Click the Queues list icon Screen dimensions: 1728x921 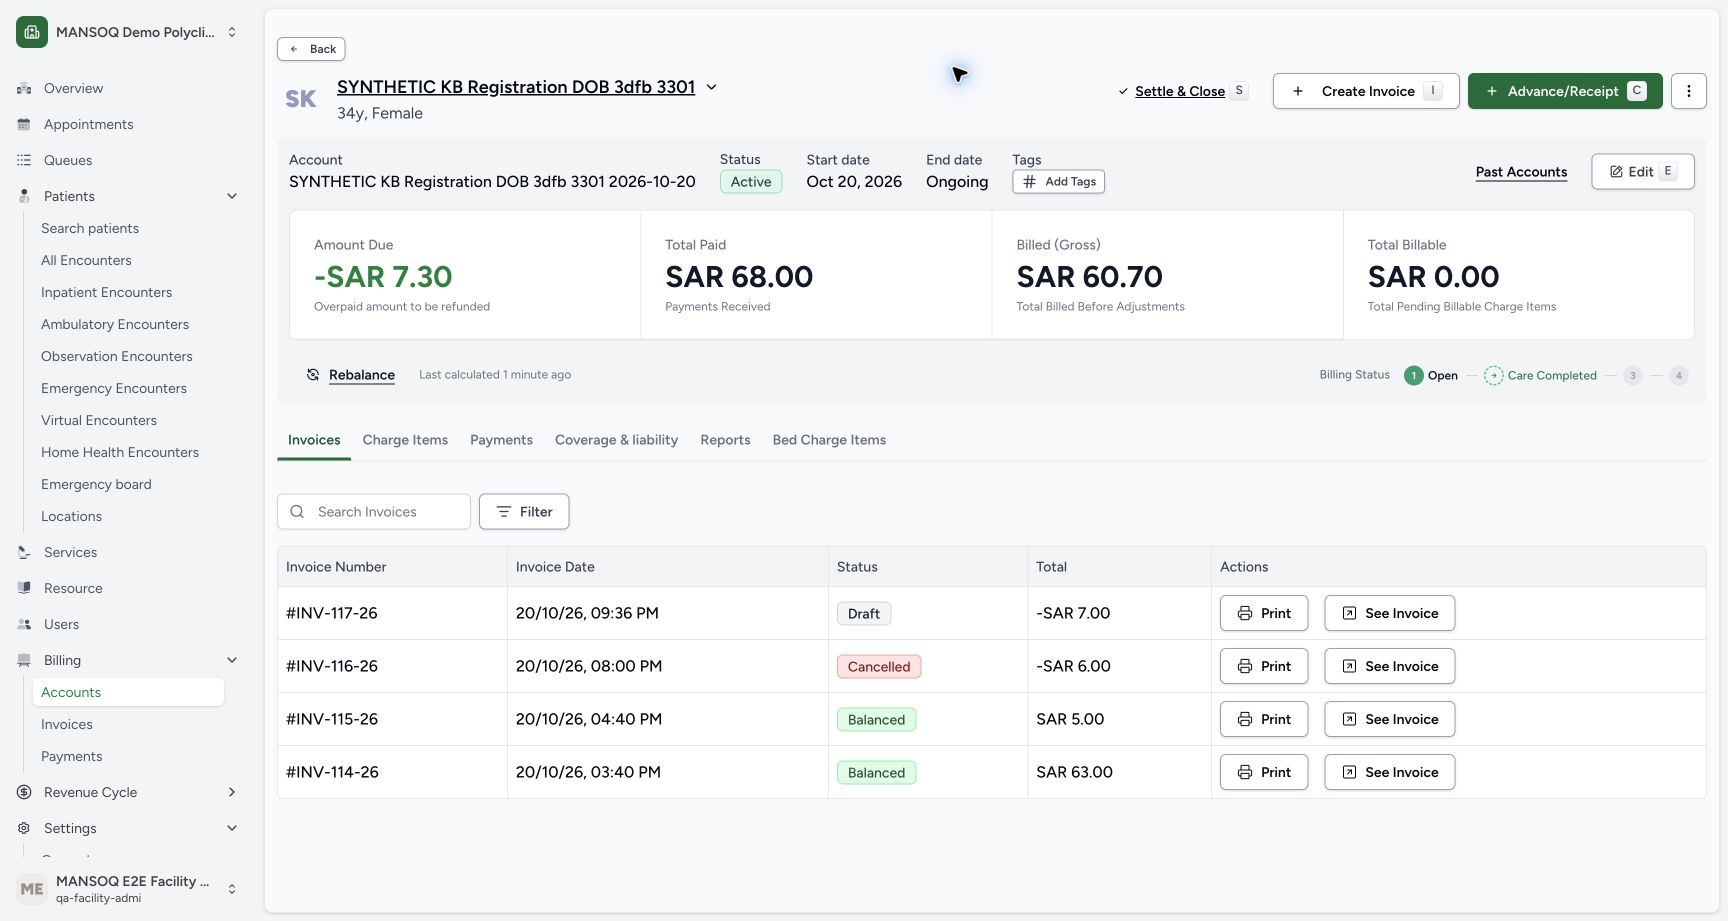click(x=24, y=160)
